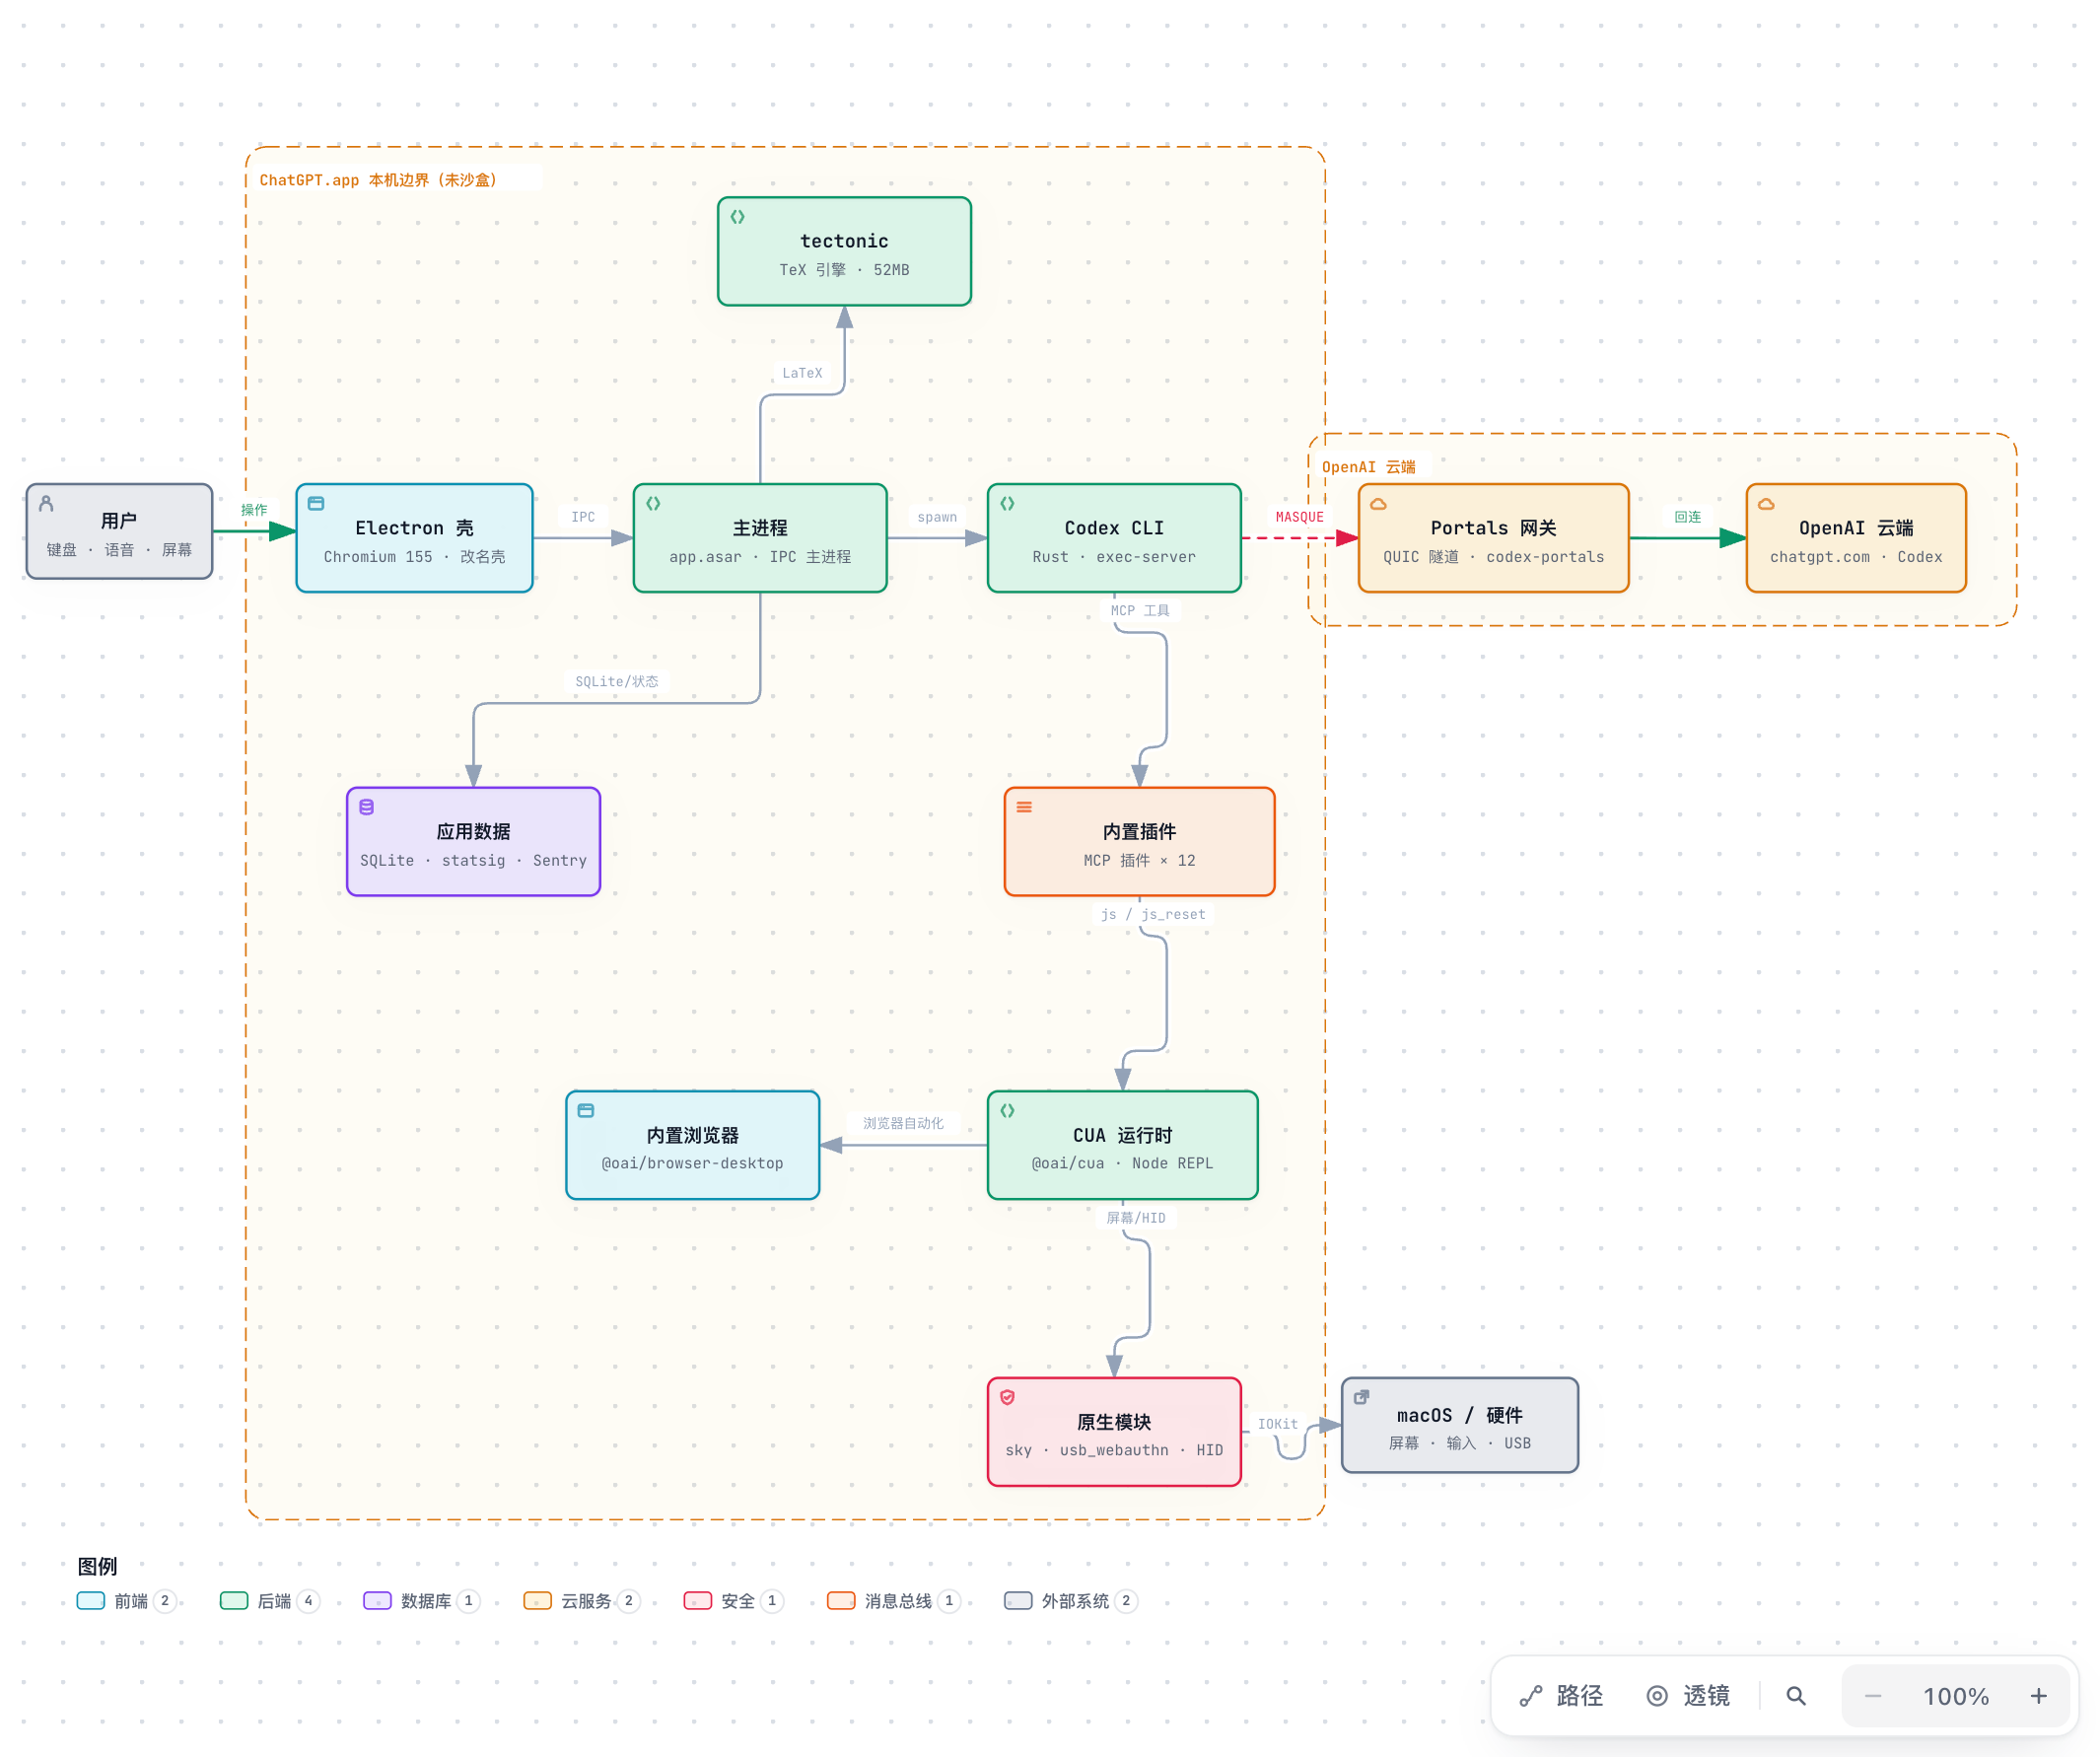
Task: Select the spawn edge label
Action: [x=937, y=517]
